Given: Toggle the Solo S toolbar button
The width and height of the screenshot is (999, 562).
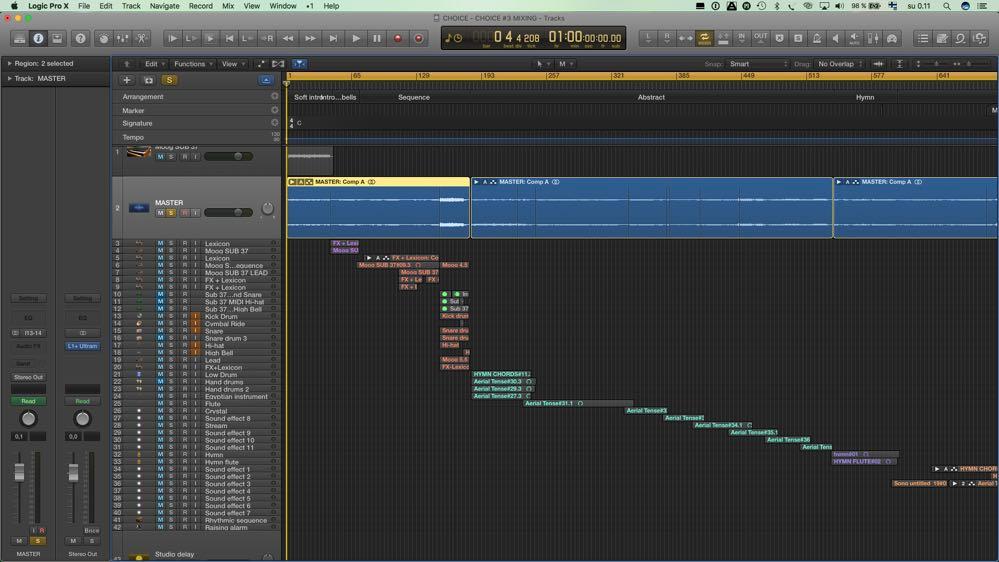Looking at the screenshot, I should point(798,38).
